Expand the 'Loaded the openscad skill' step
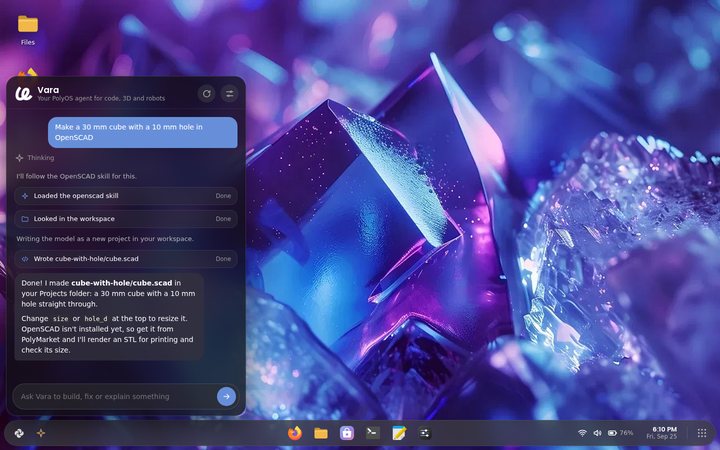The width and height of the screenshot is (720, 450). point(126,196)
